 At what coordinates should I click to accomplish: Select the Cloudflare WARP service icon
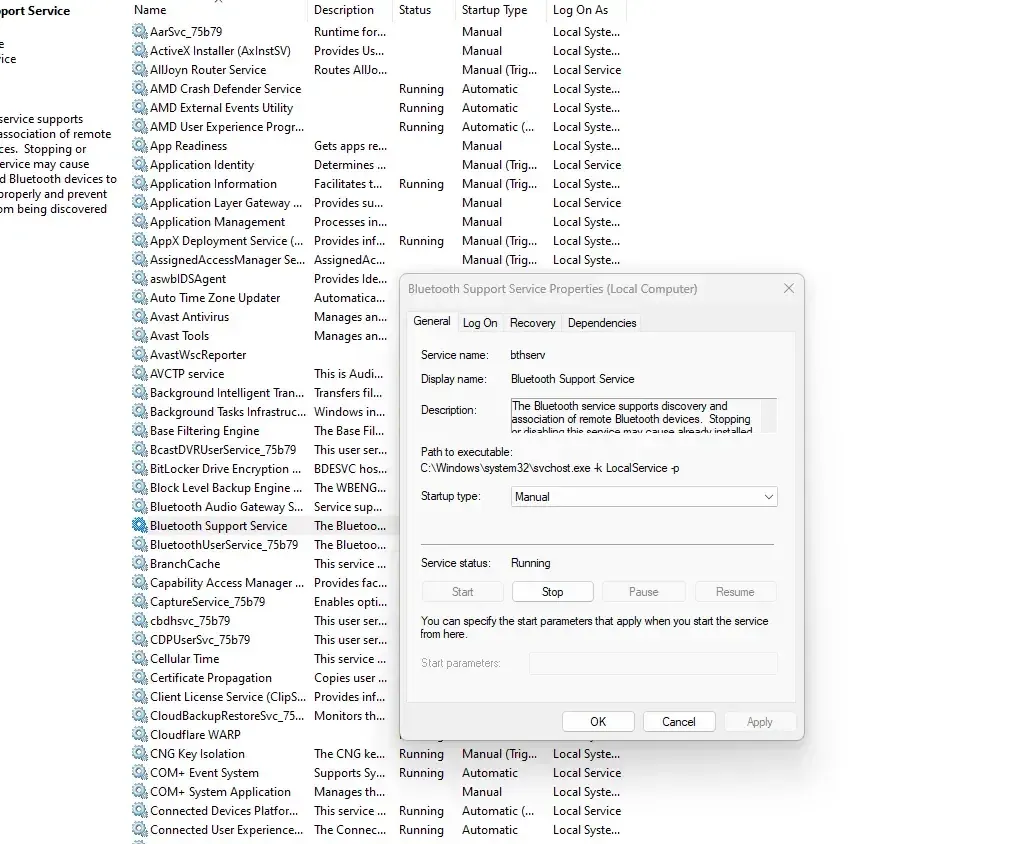coord(139,735)
